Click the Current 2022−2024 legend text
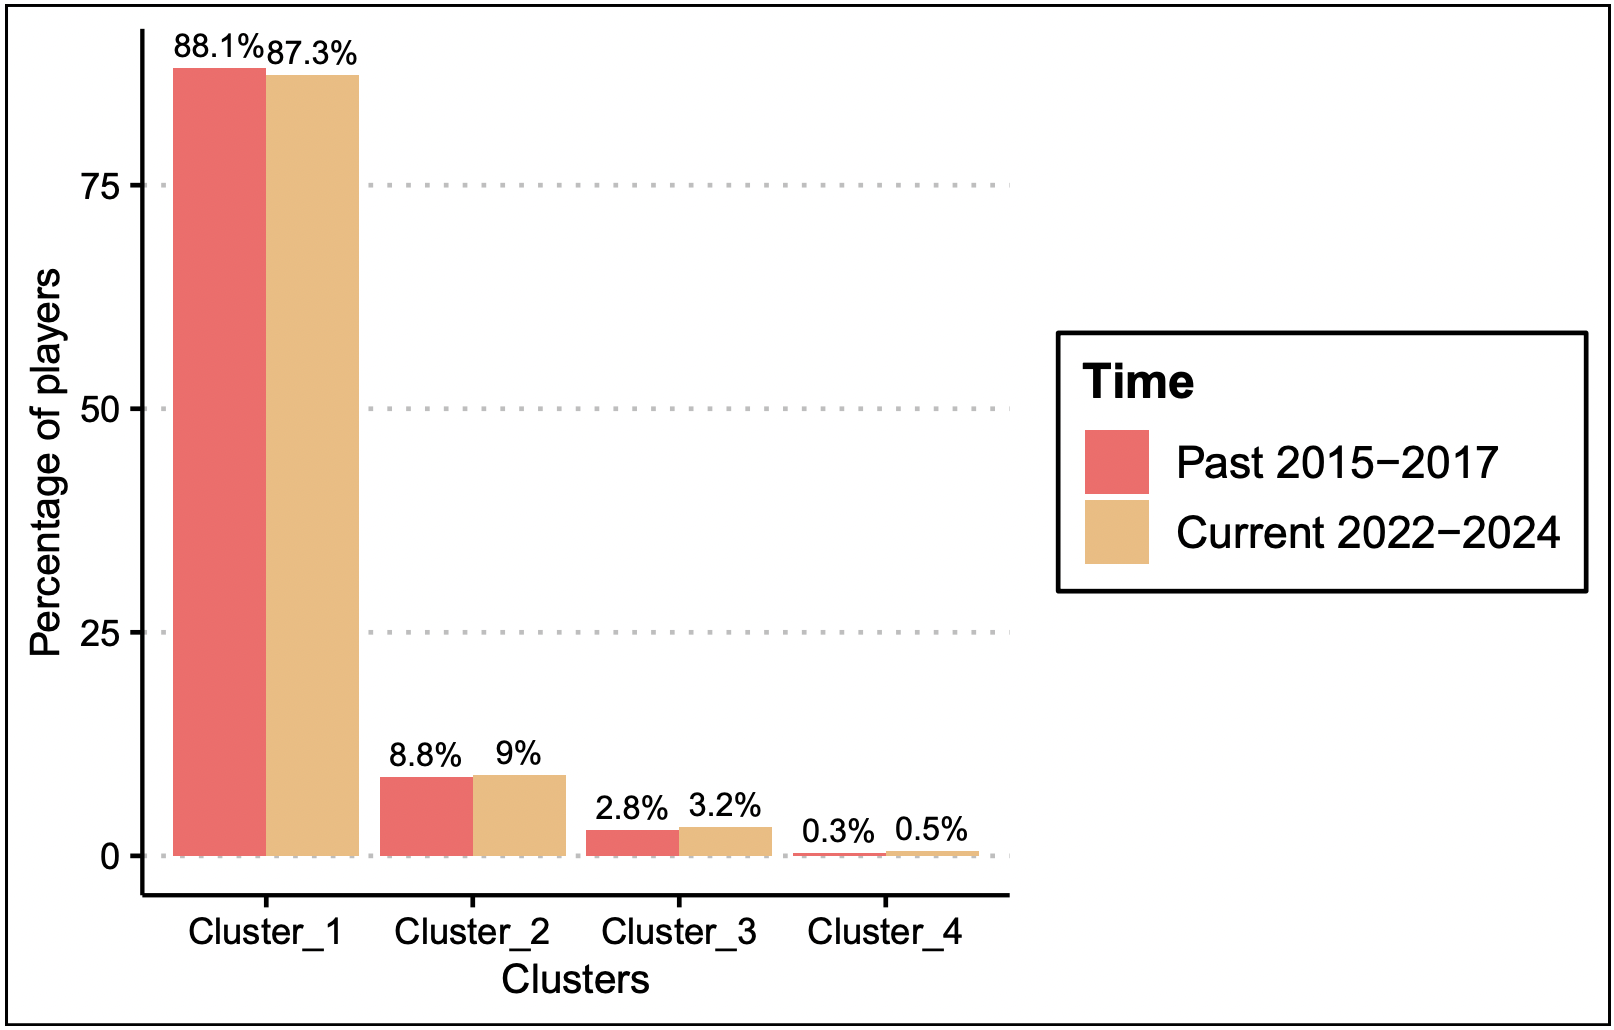Viewport: 1614px width, 1030px height. 1368,532
